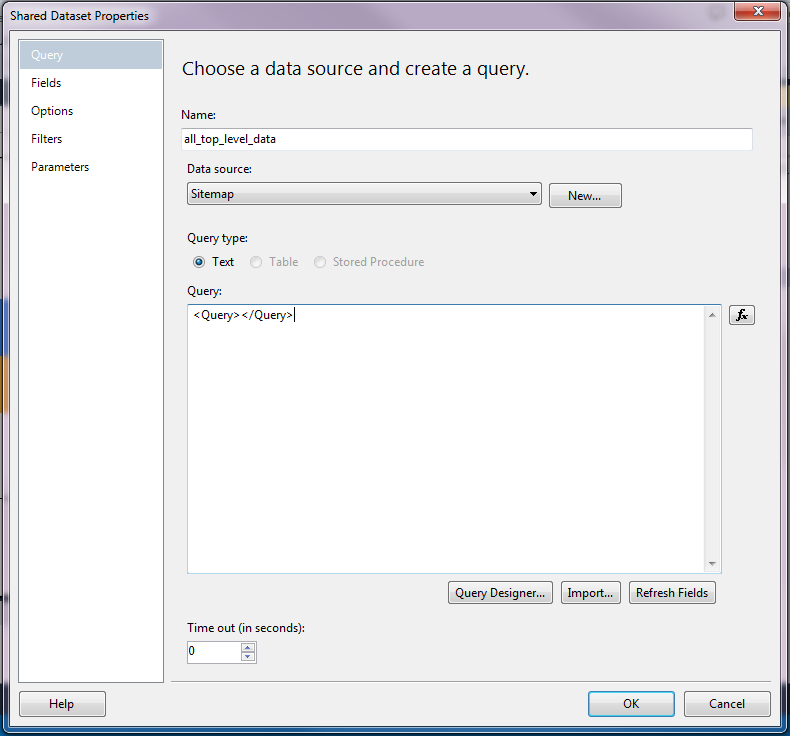The height and width of the screenshot is (736, 790).
Task: Select the Table query type option
Action: pyautogui.click(x=257, y=262)
